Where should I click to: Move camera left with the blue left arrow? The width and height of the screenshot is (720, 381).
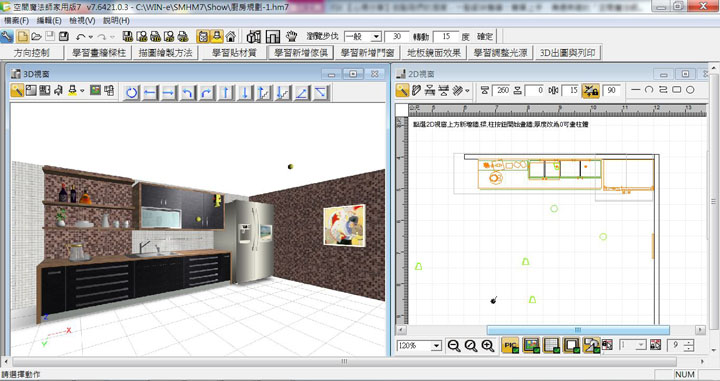(x=150, y=93)
